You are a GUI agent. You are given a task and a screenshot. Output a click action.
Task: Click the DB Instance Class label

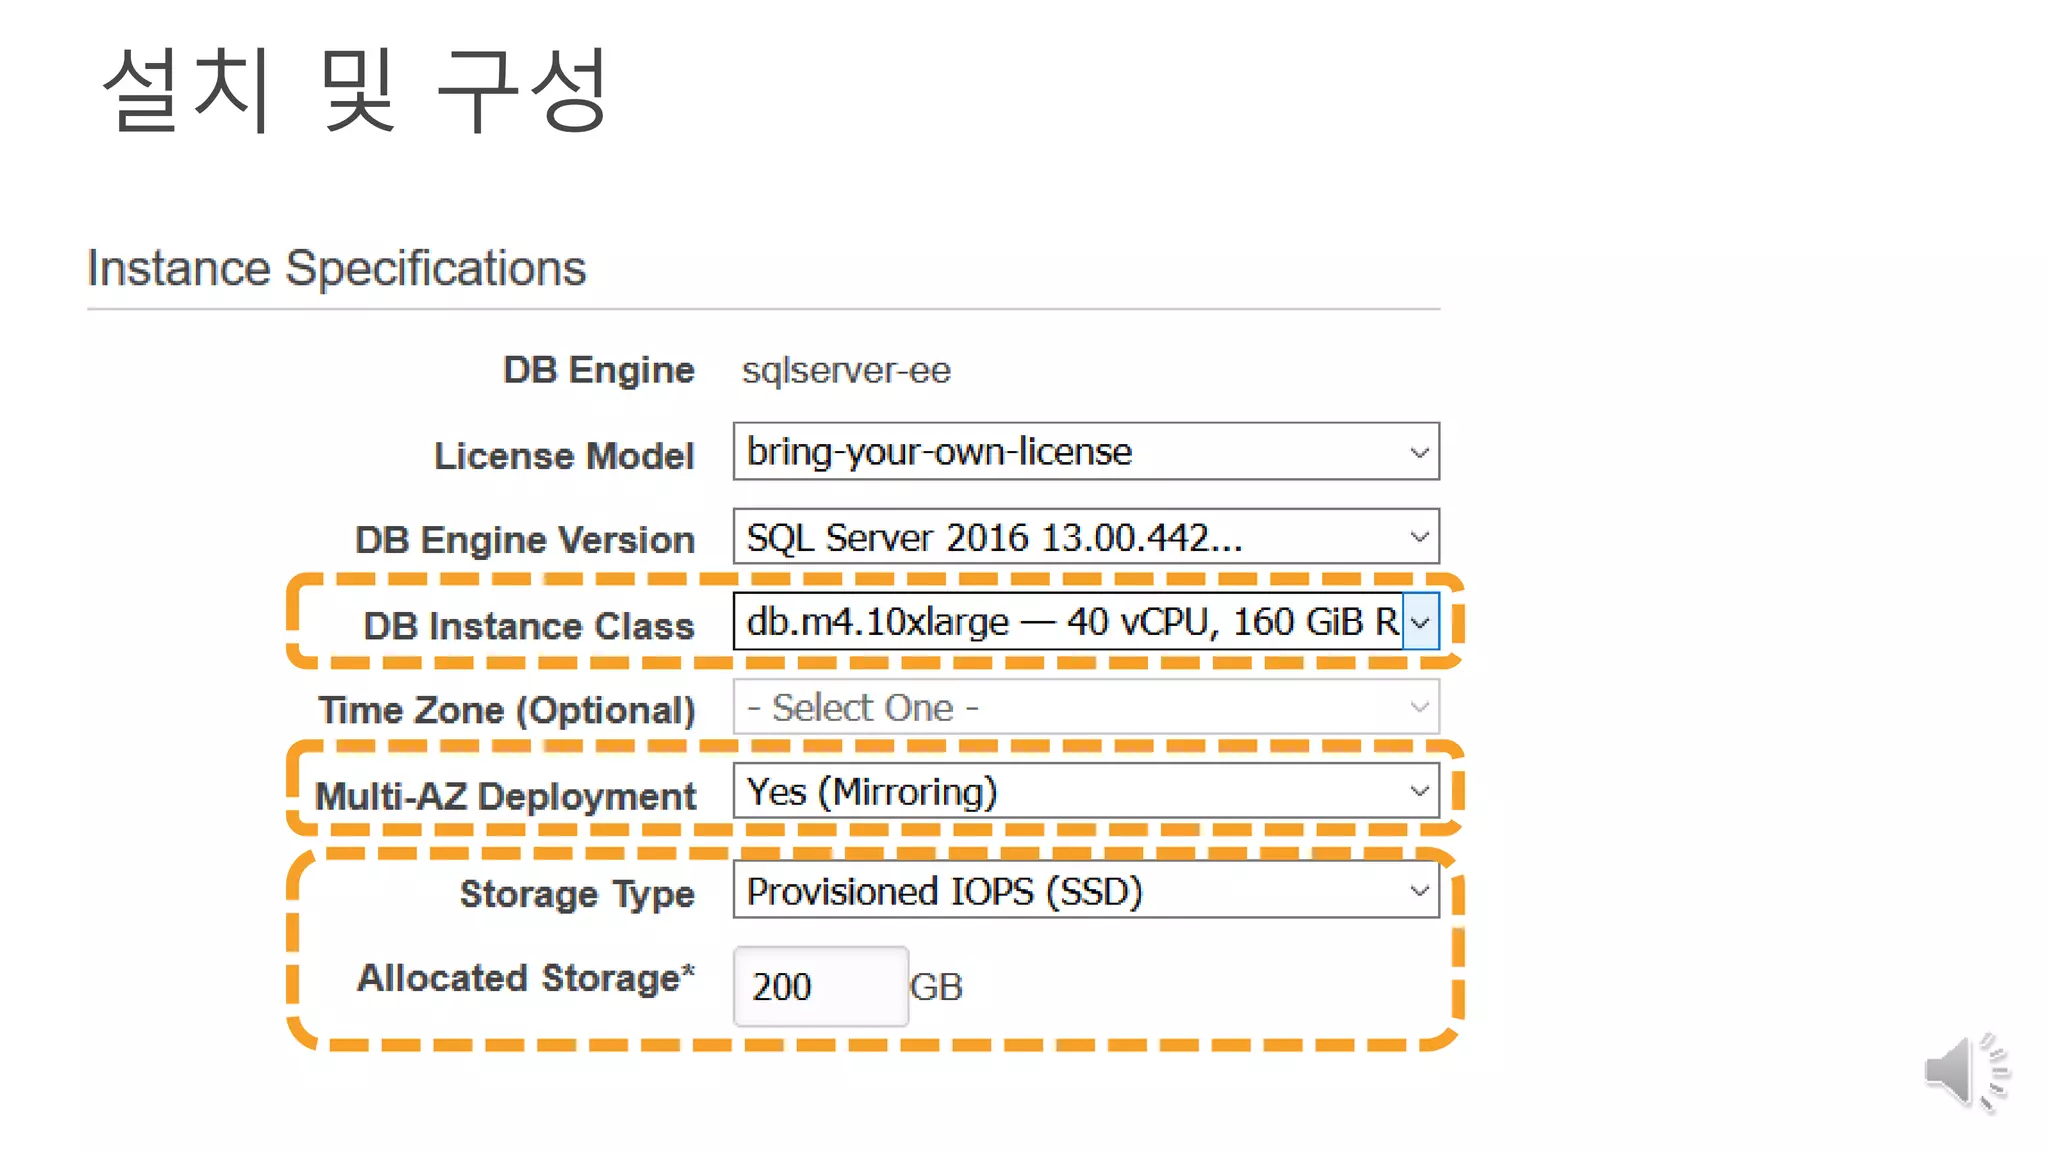(528, 626)
